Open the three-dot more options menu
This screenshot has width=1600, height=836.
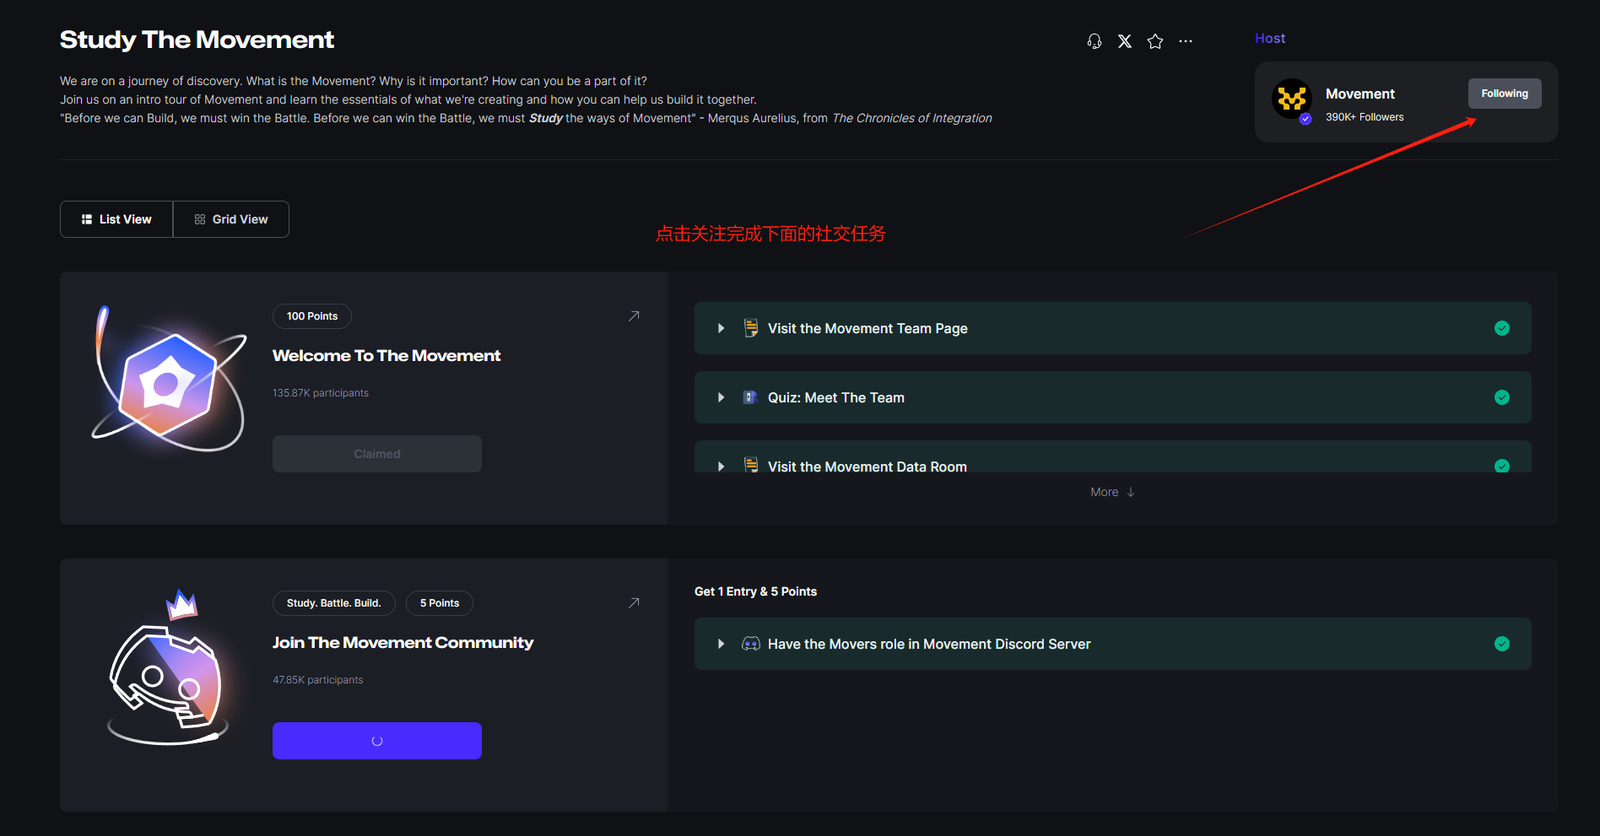(x=1186, y=41)
